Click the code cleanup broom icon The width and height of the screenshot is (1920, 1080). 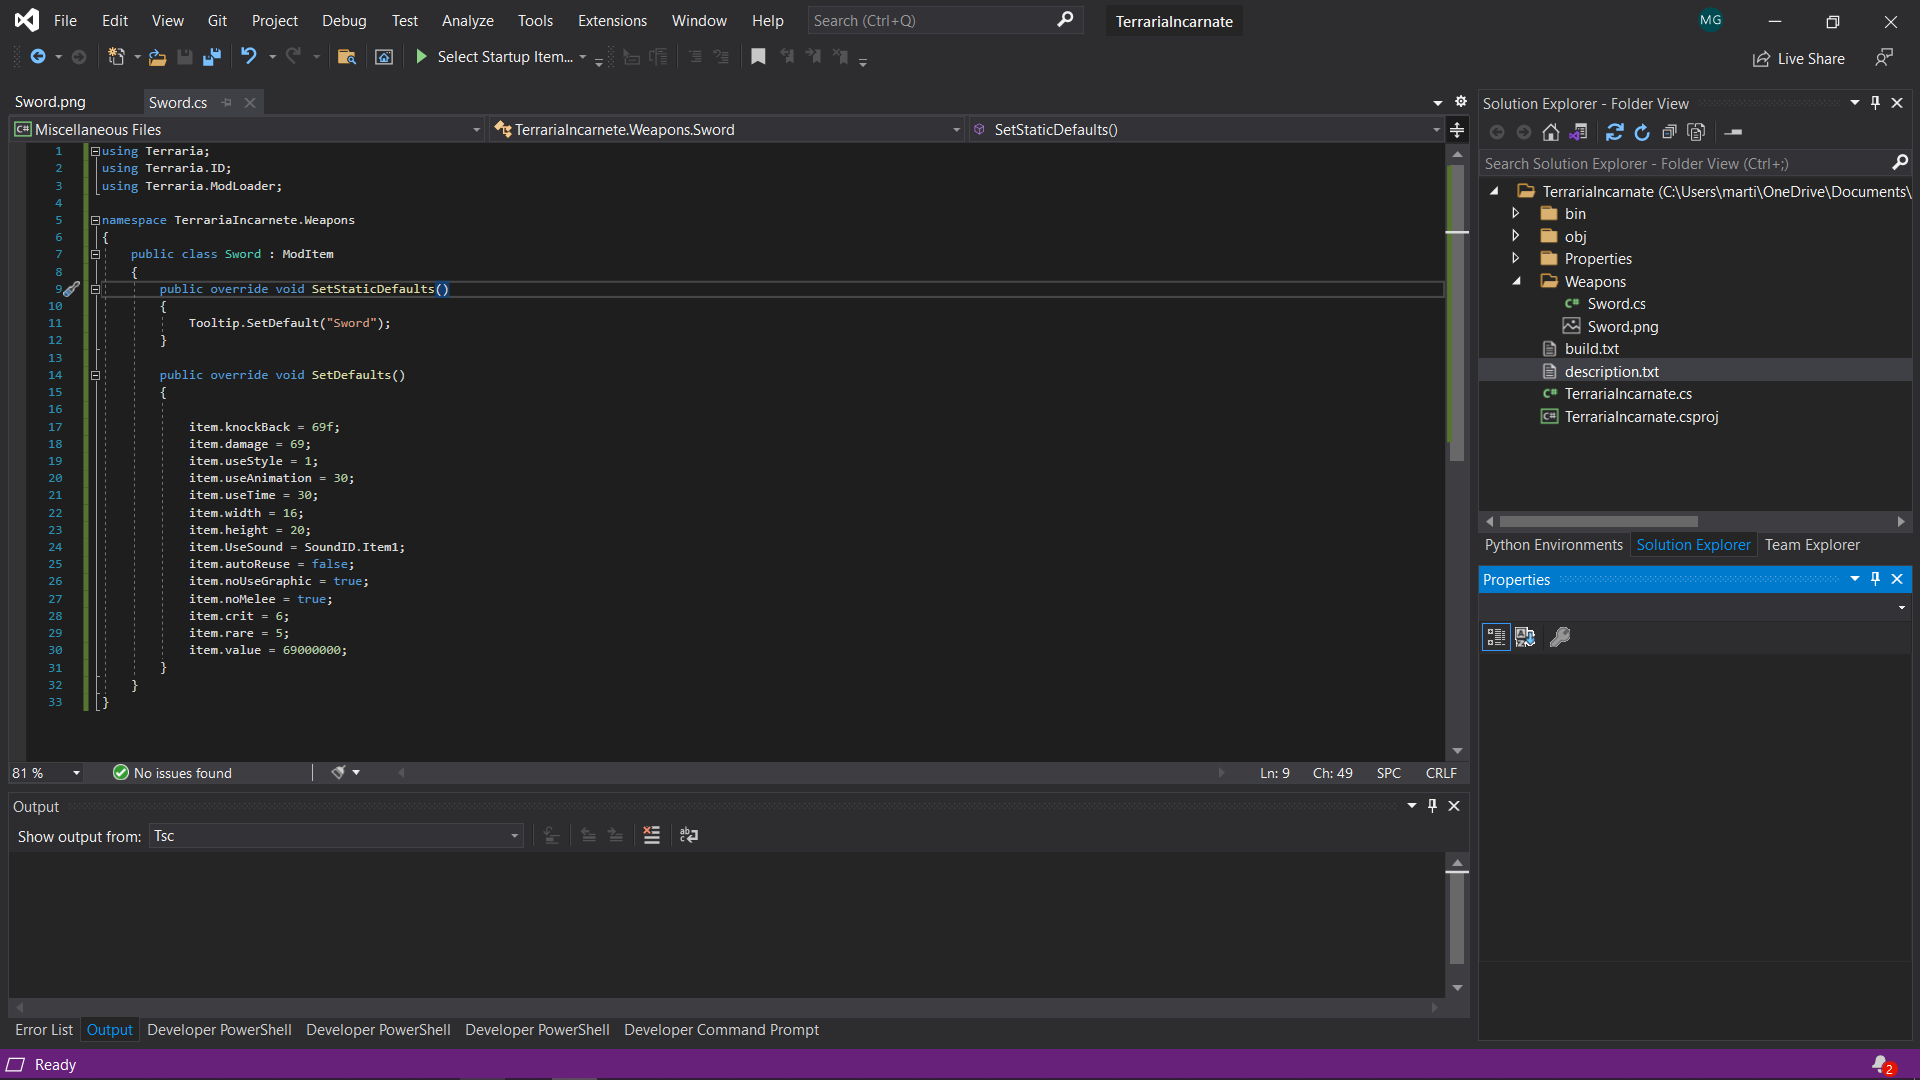(339, 773)
